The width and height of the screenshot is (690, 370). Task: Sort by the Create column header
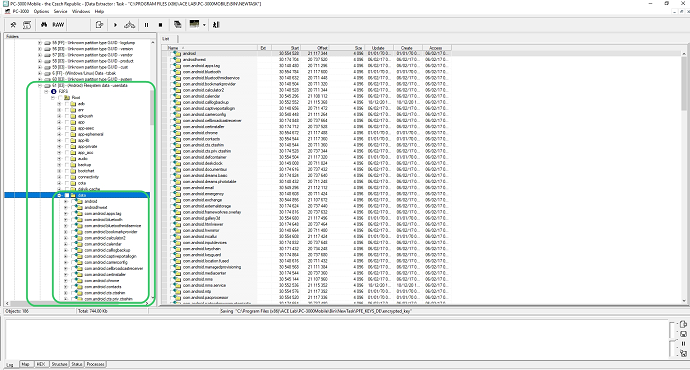coord(408,48)
